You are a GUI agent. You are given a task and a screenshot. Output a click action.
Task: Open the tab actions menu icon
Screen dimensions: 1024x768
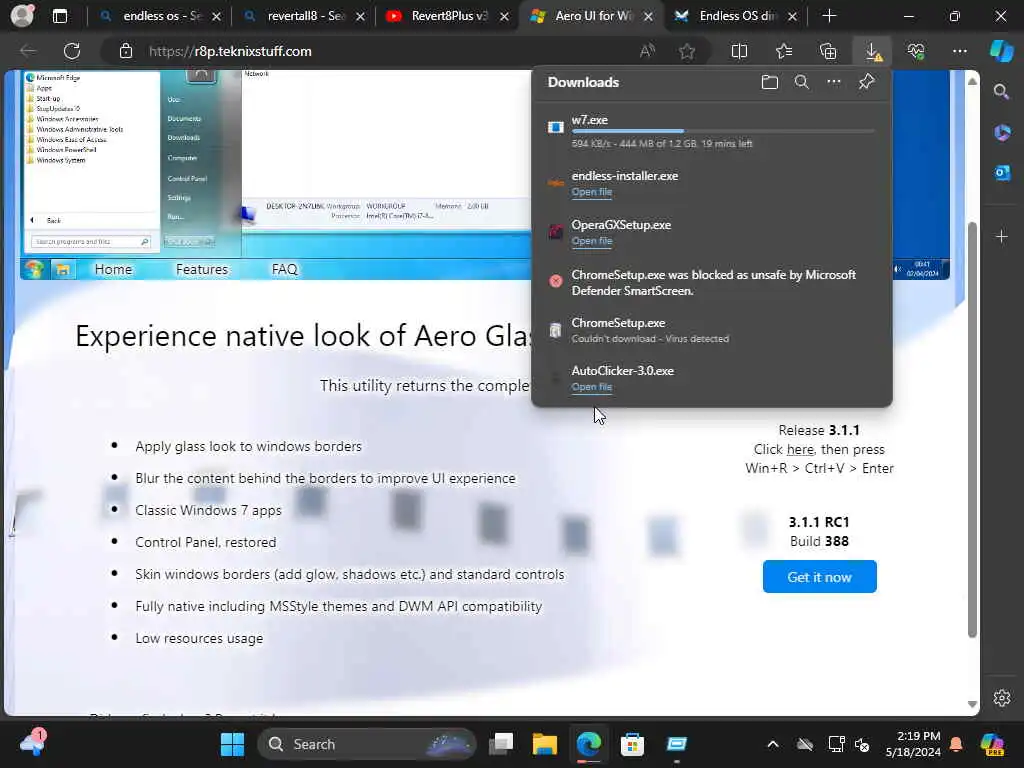[x=59, y=16]
